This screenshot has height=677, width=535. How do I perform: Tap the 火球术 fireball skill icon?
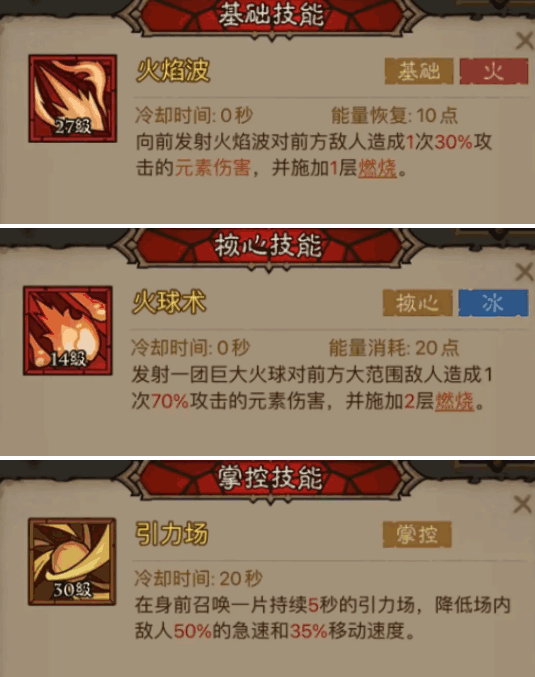point(68,330)
